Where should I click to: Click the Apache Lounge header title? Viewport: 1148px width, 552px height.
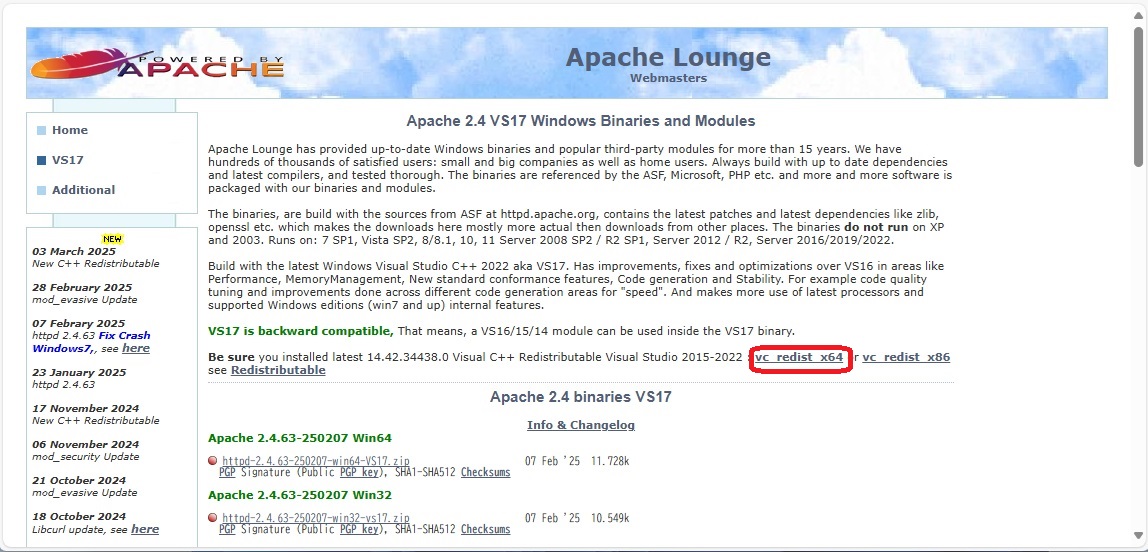pyautogui.click(x=668, y=57)
